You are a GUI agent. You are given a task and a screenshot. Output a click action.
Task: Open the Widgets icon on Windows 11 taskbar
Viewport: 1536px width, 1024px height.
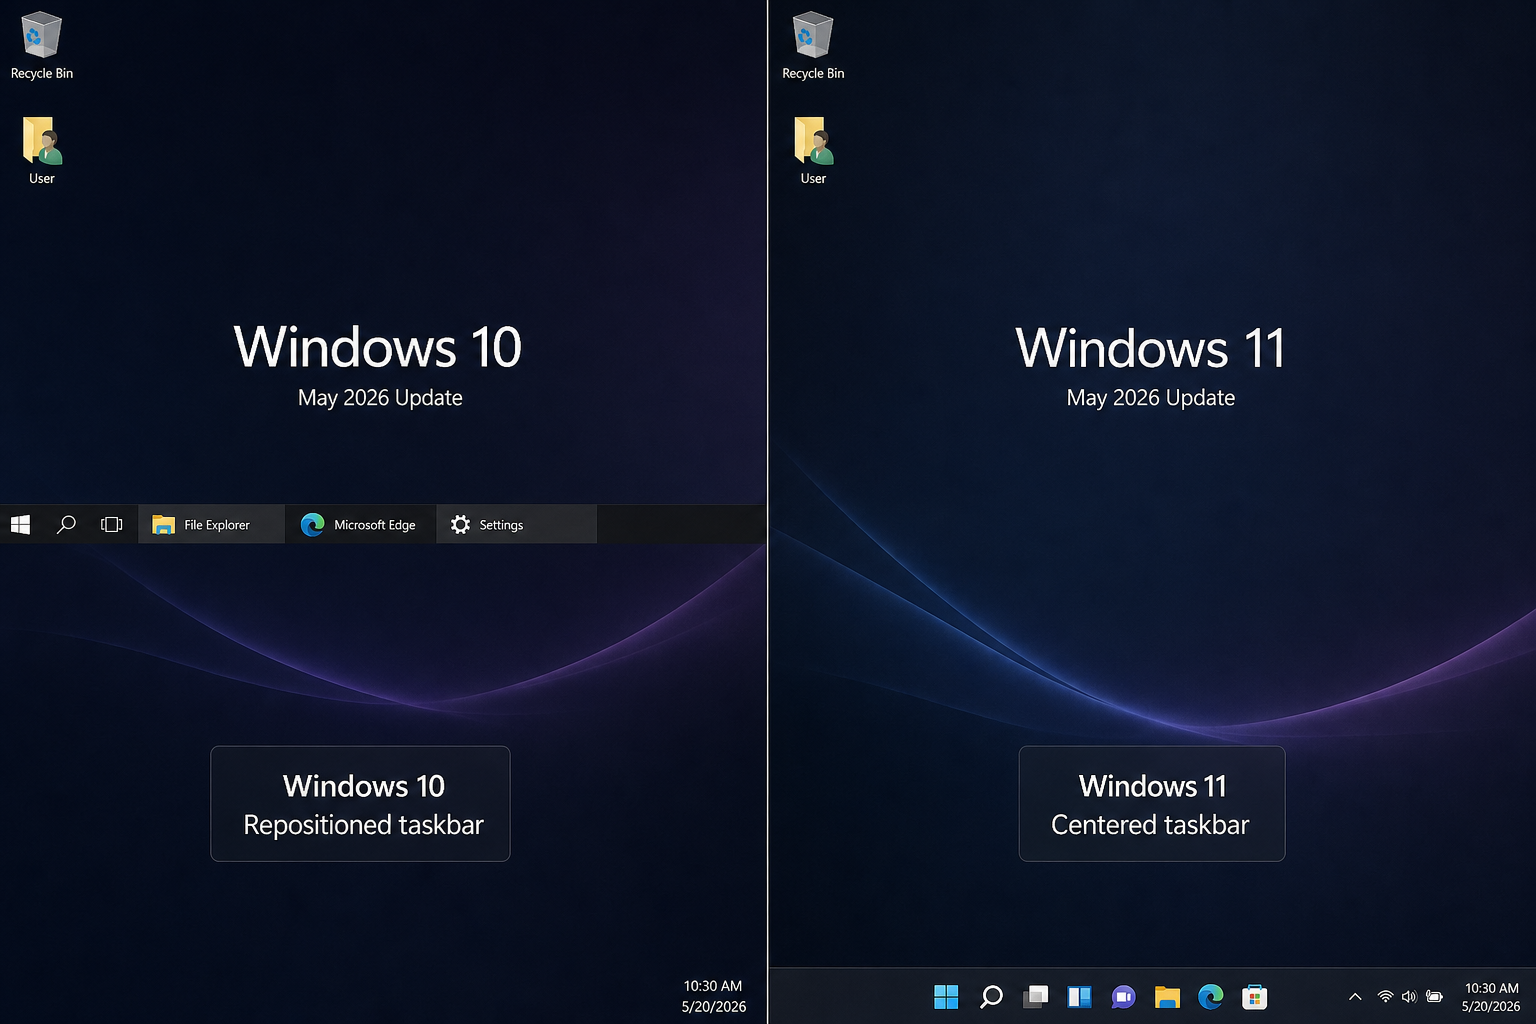click(x=1079, y=996)
